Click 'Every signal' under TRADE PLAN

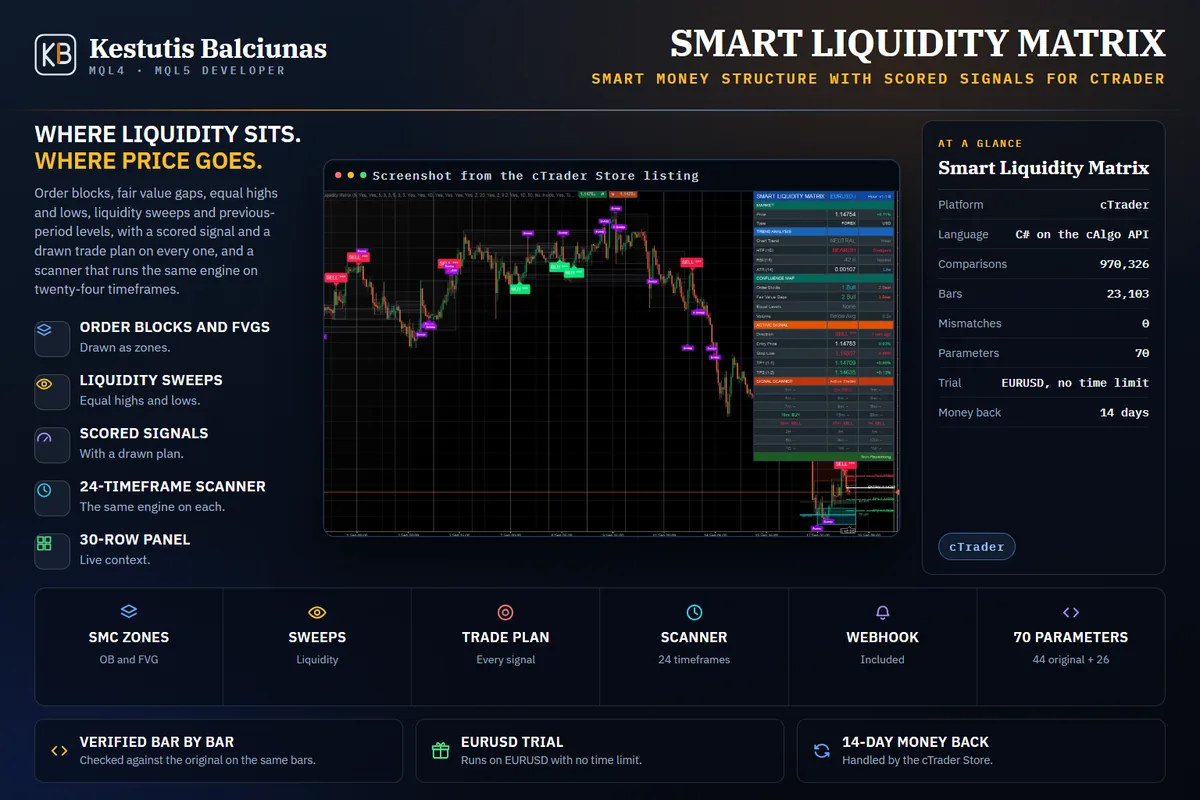pos(505,660)
